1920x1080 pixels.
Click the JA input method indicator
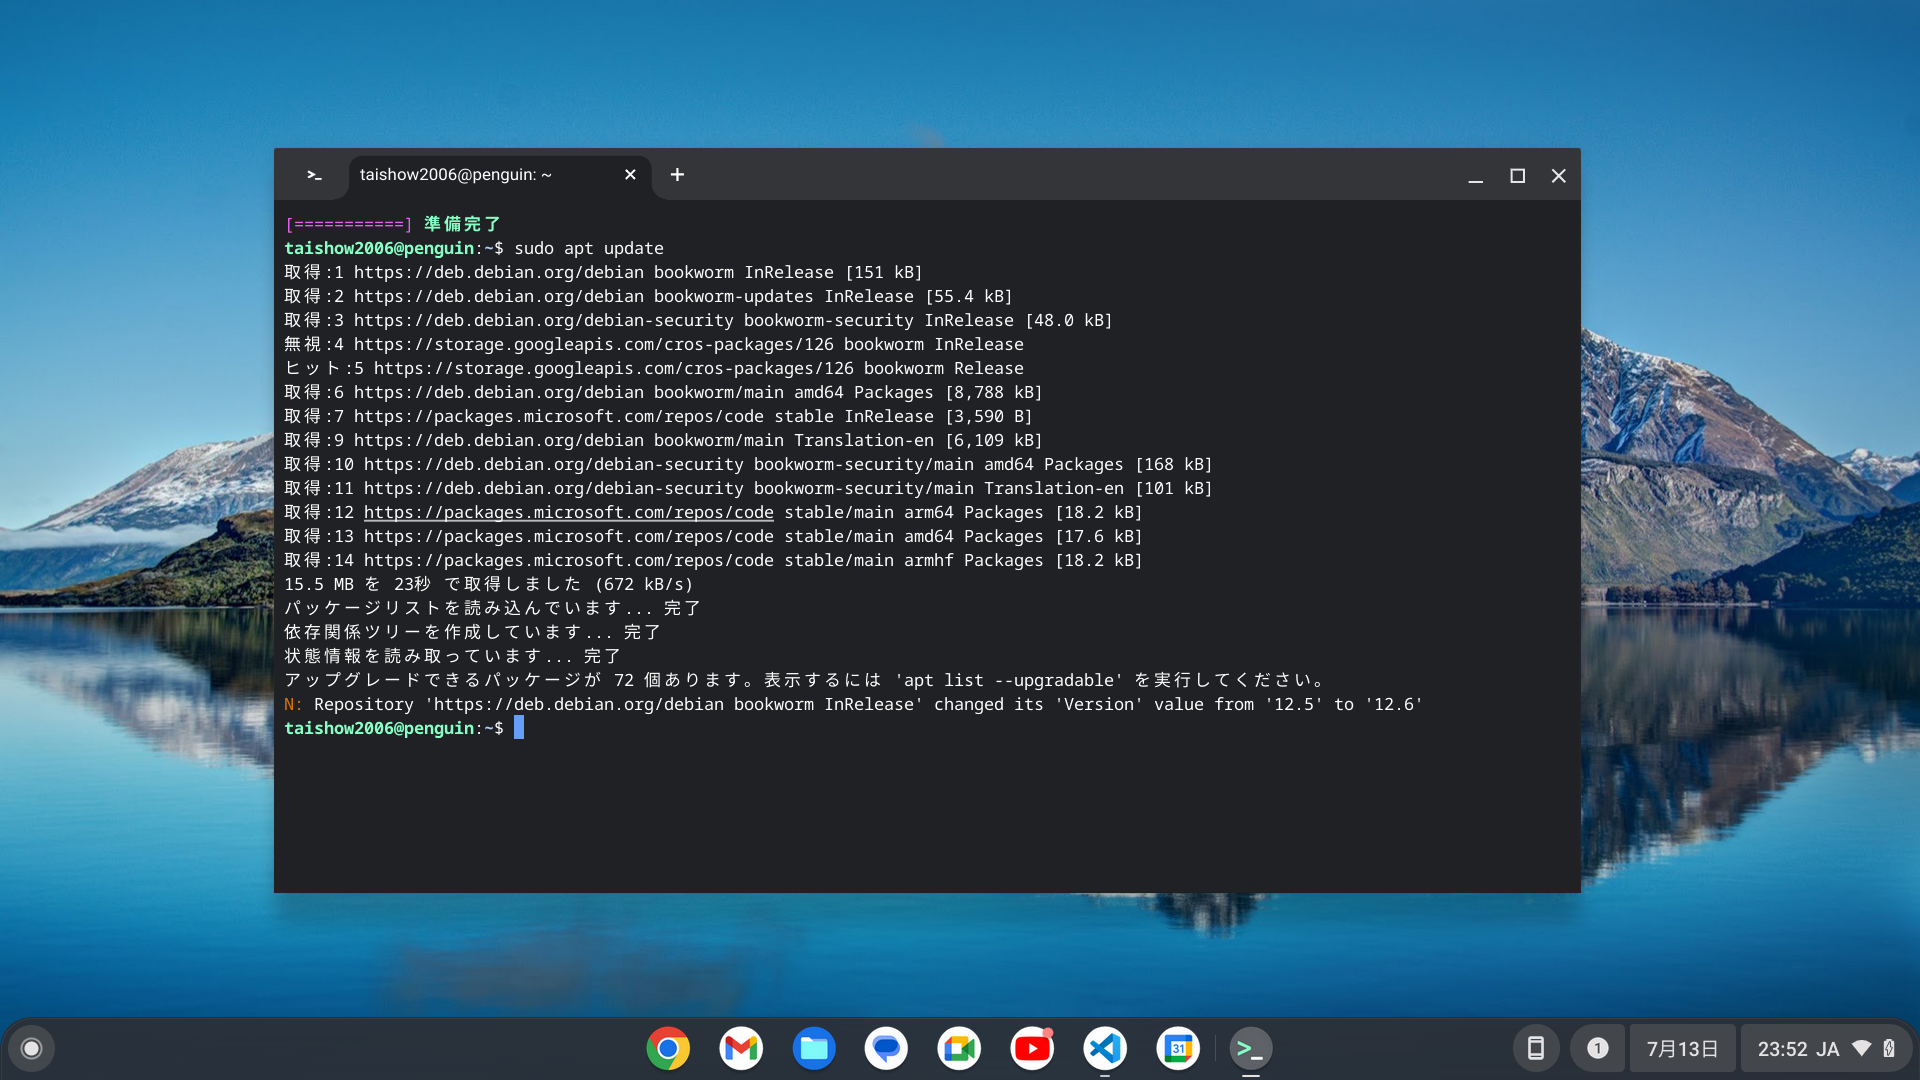point(1828,1049)
